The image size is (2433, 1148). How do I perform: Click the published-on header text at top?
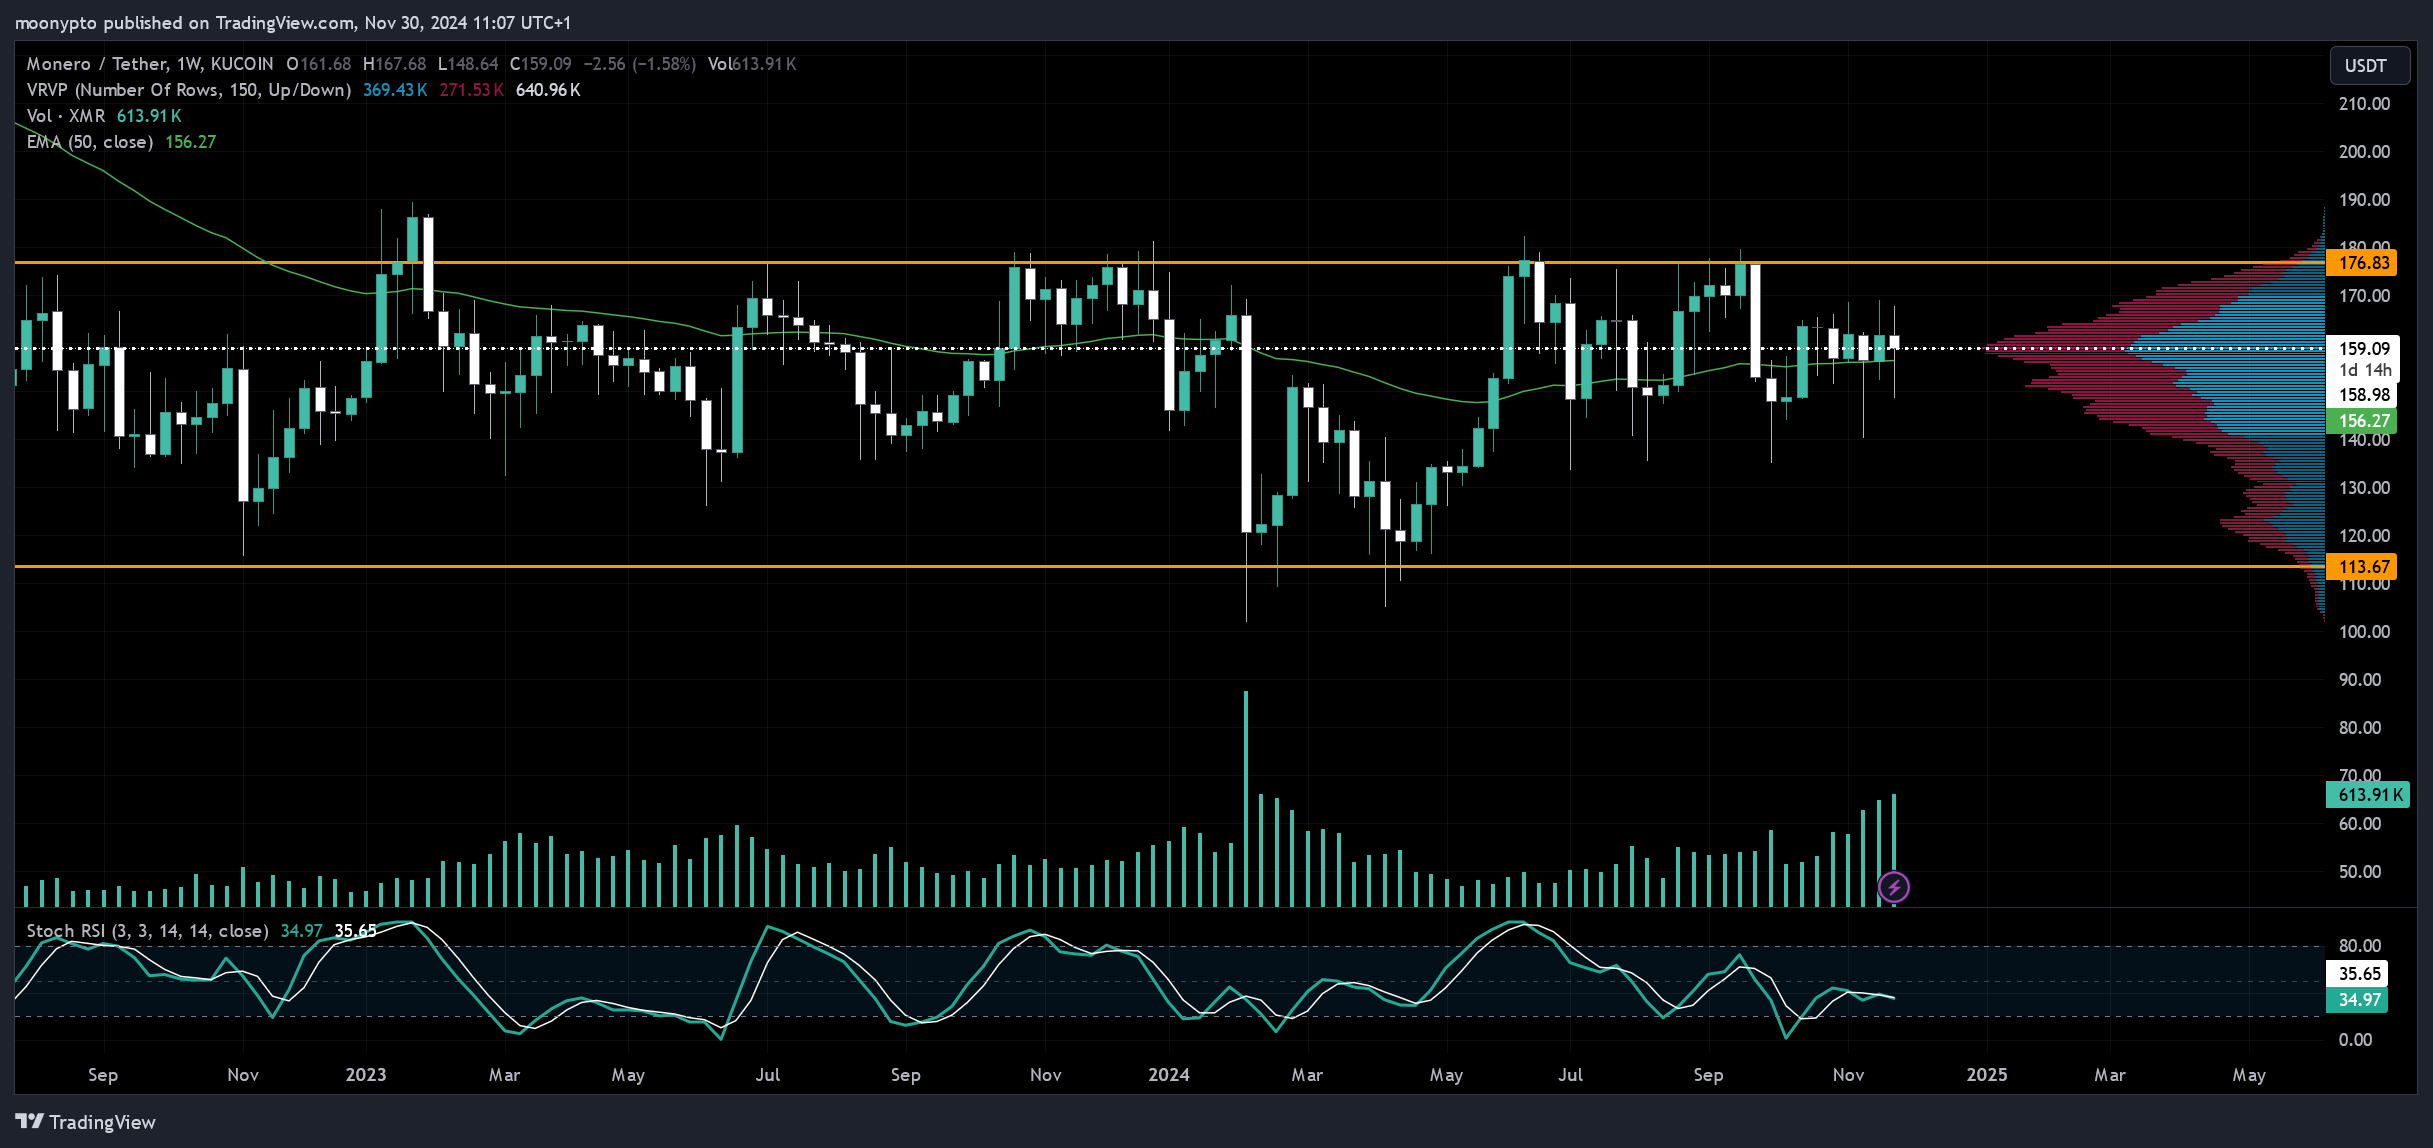293,22
